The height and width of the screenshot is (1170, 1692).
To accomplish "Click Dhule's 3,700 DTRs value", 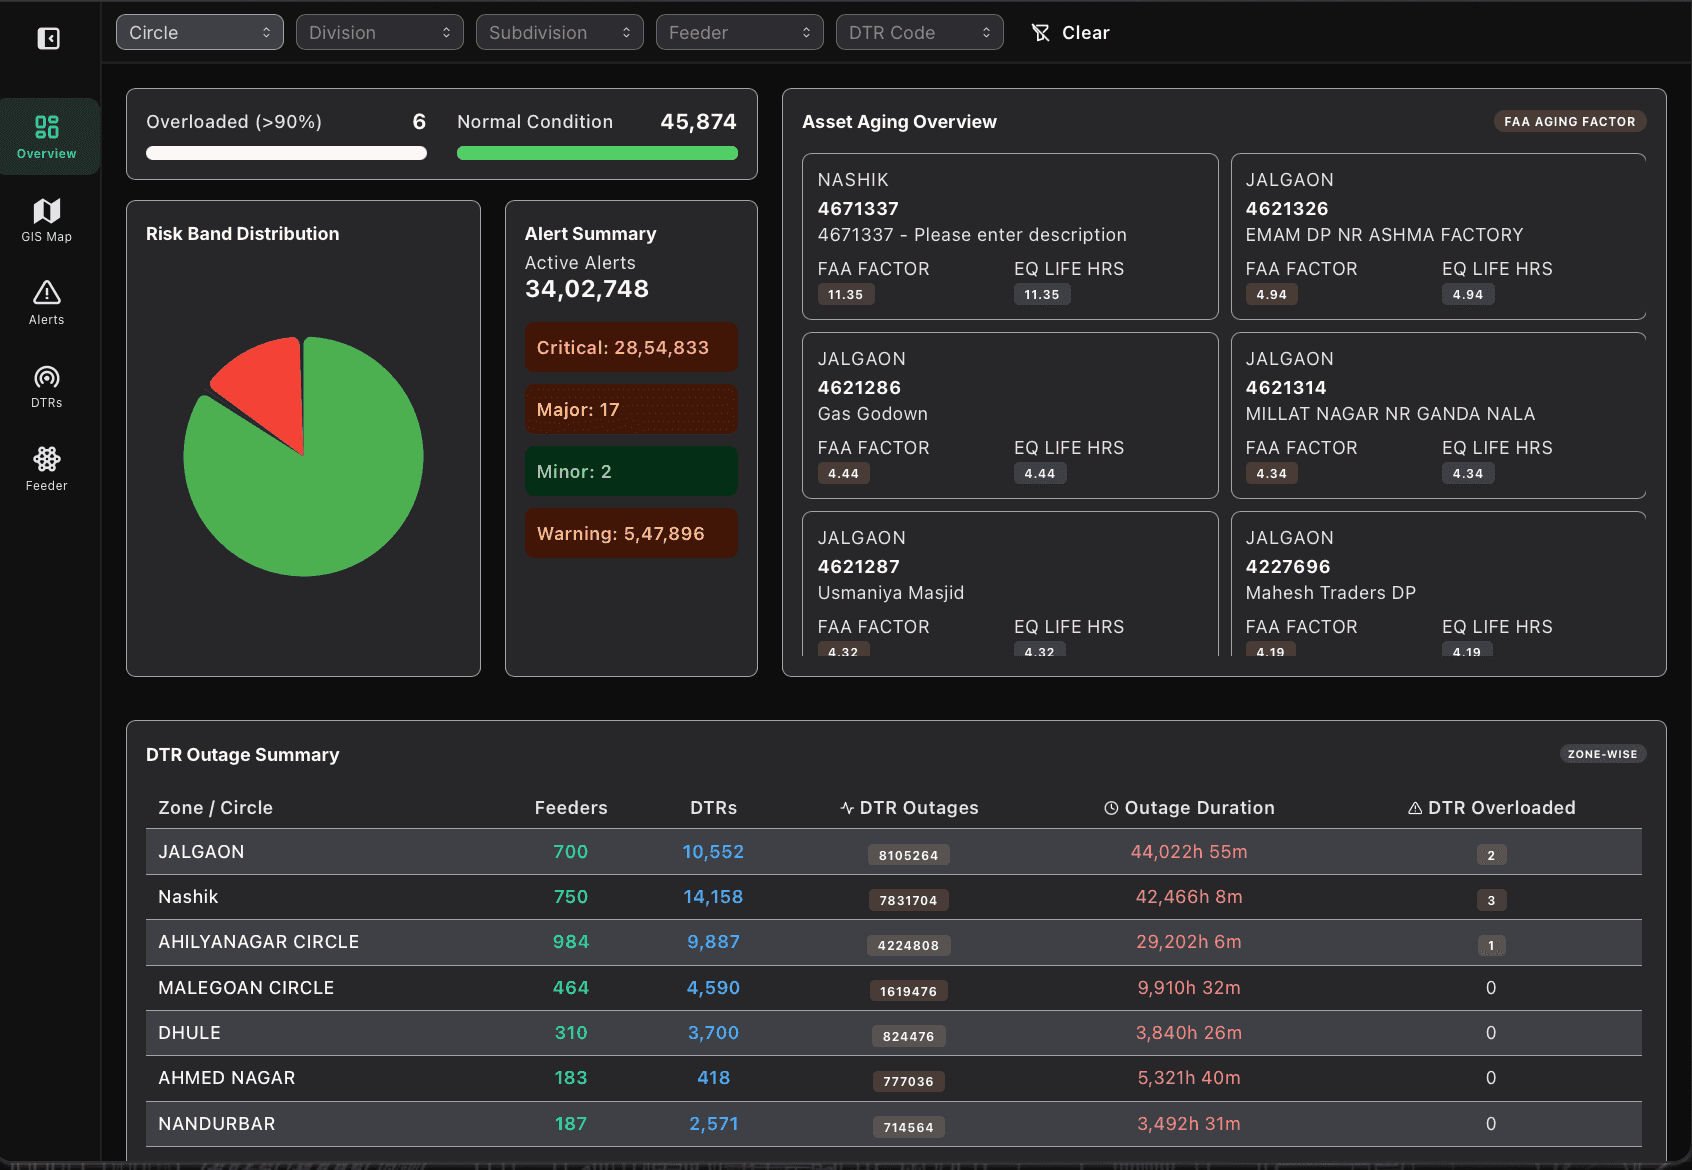I will click(714, 1033).
